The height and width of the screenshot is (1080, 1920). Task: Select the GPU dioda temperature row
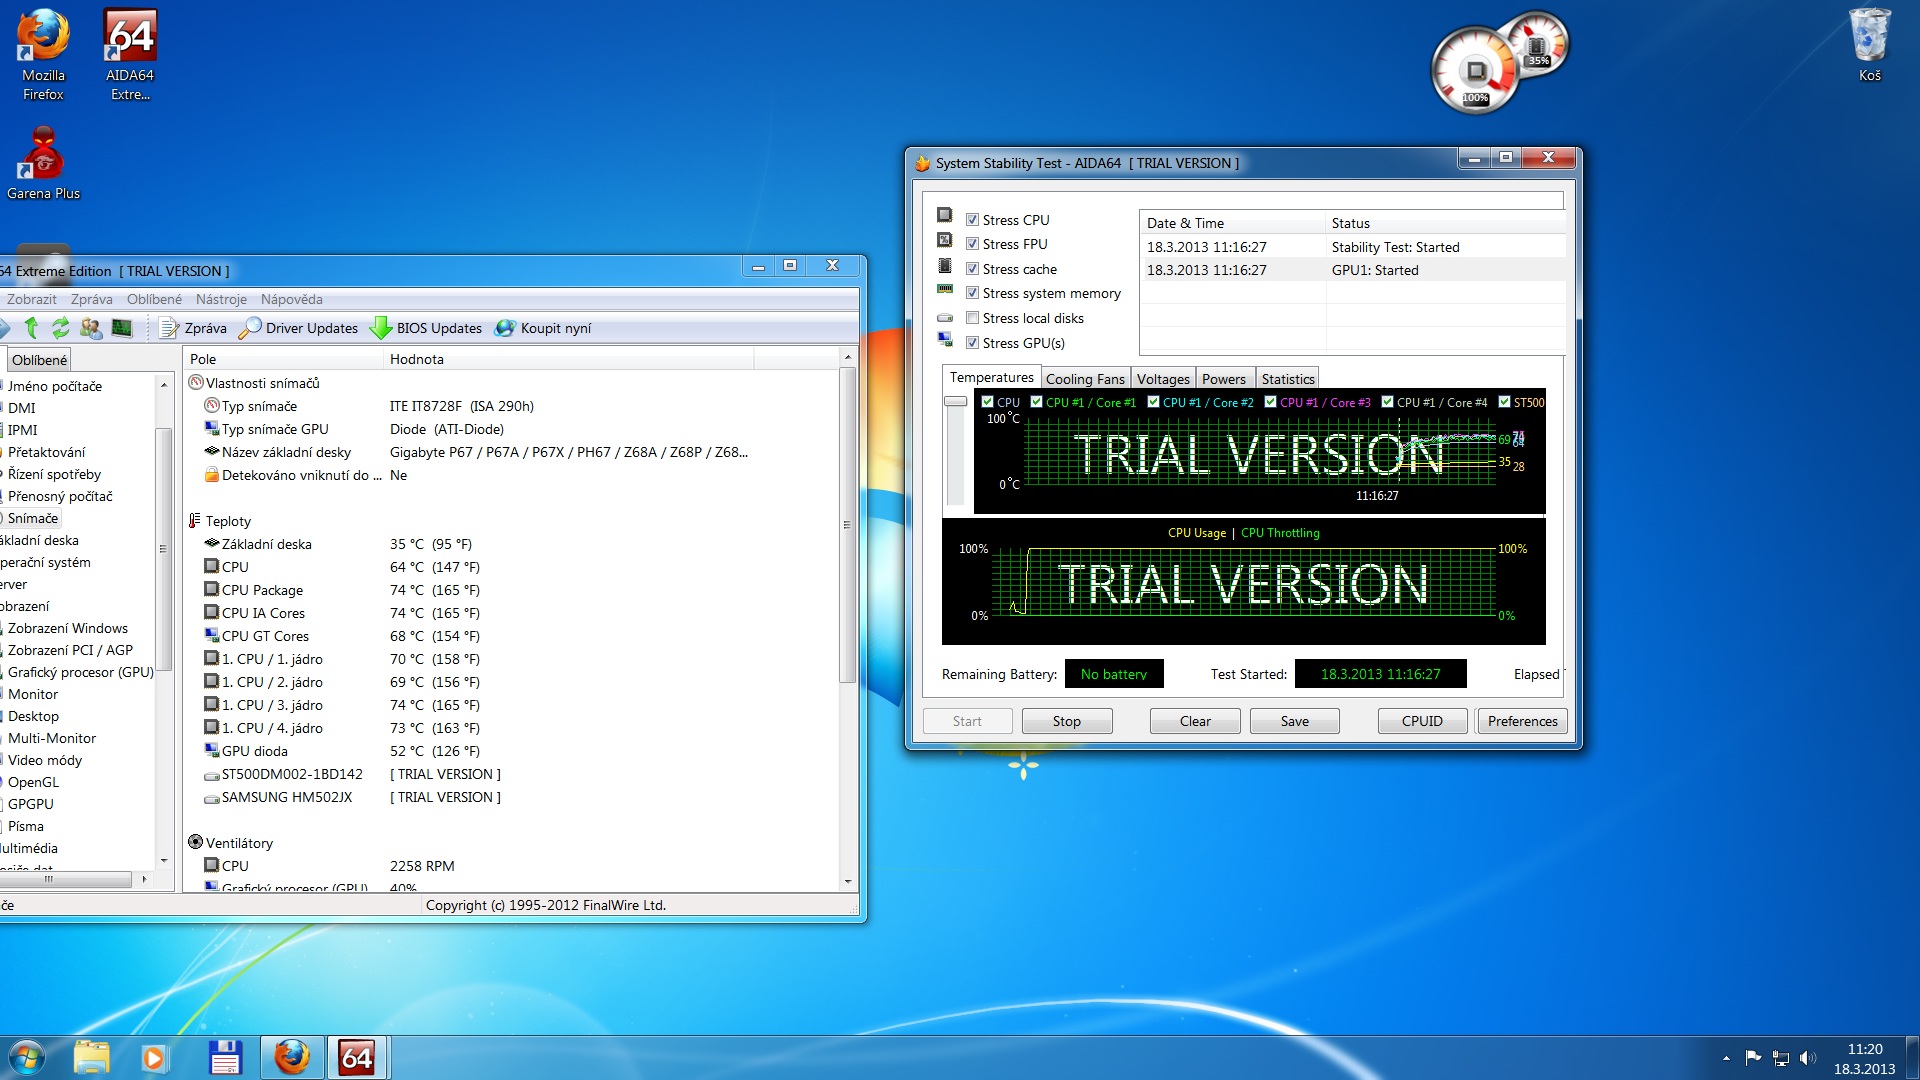click(511, 751)
